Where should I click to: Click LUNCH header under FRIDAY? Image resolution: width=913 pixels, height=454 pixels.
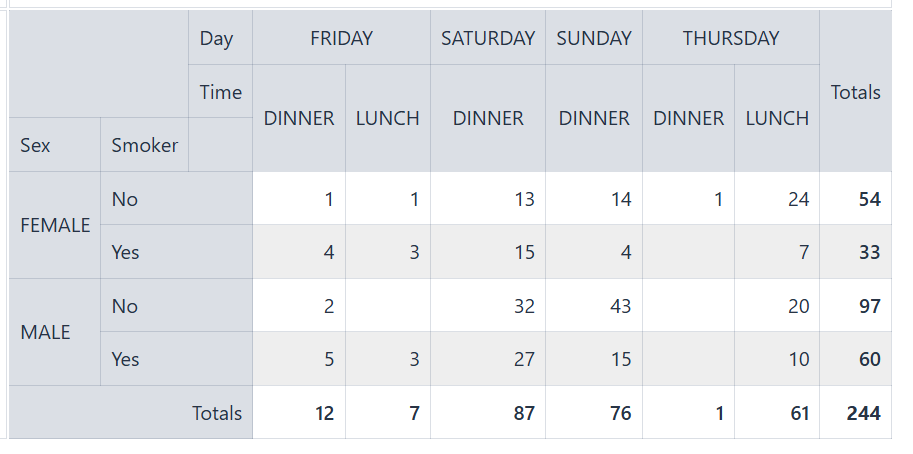388,118
